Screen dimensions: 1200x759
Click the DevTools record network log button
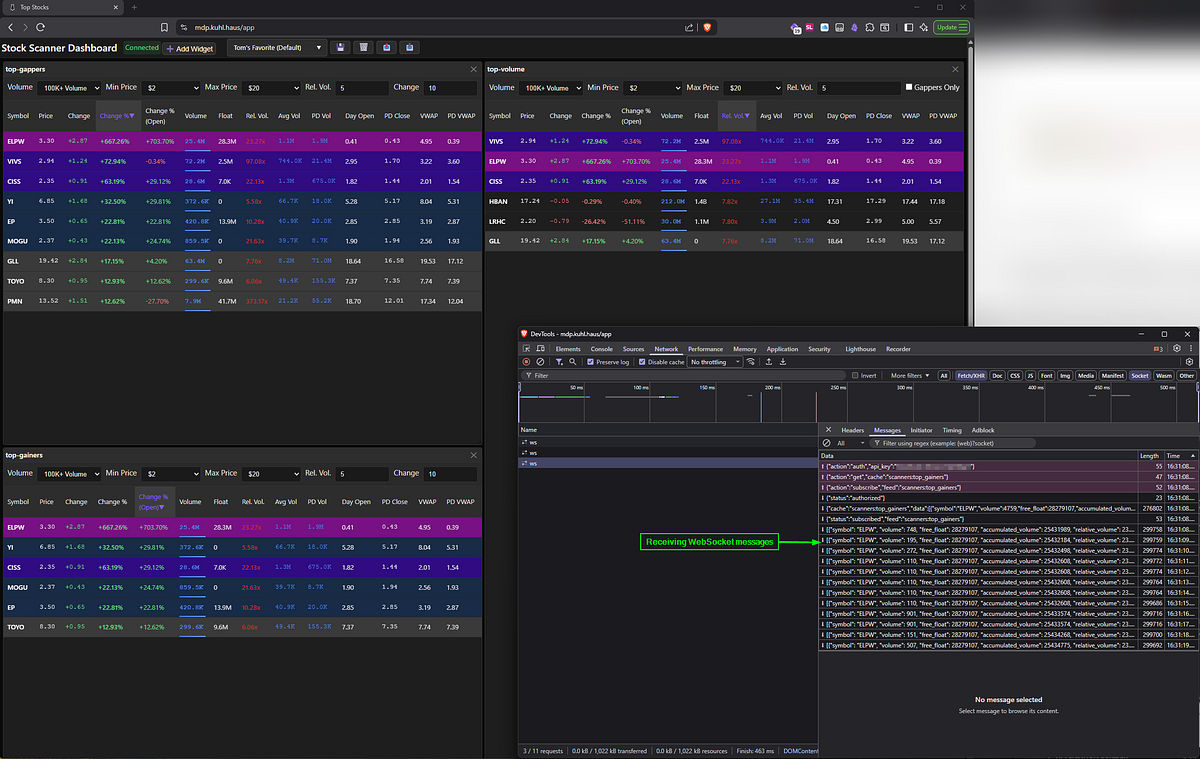click(526, 362)
